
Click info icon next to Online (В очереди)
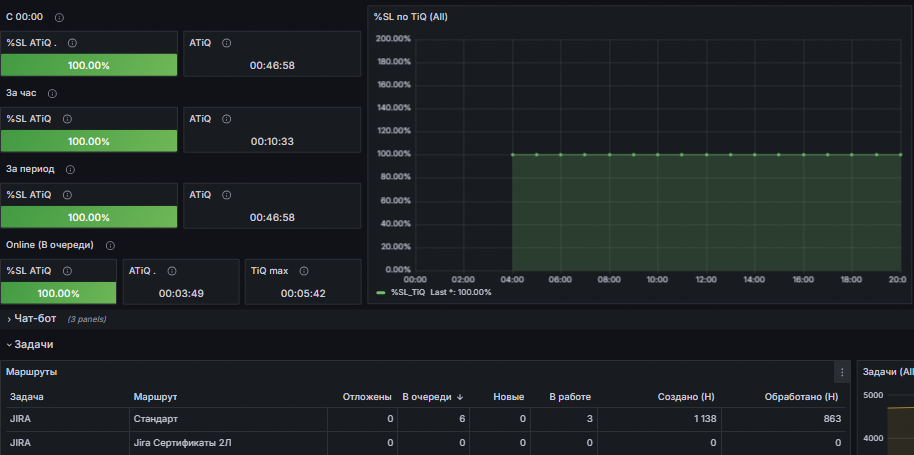point(110,246)
